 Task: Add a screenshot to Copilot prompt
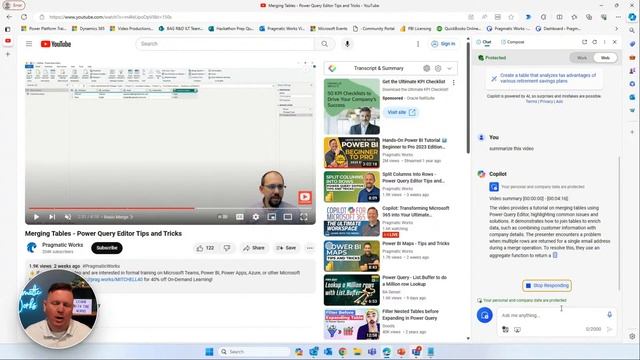517,329
